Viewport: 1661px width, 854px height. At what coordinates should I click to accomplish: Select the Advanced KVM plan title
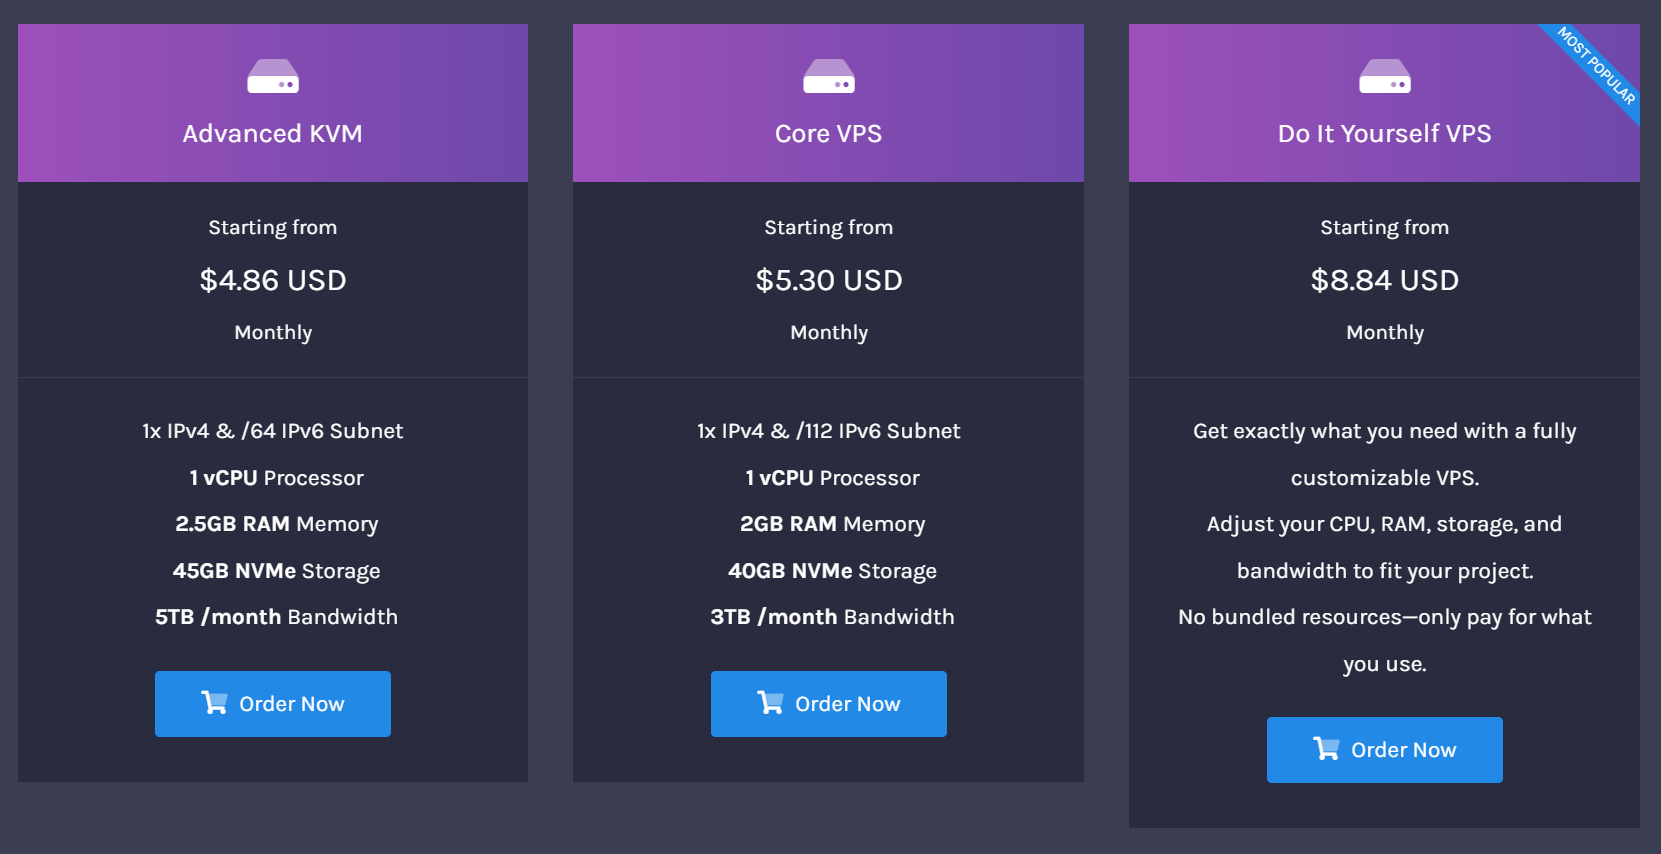[273, 134]
